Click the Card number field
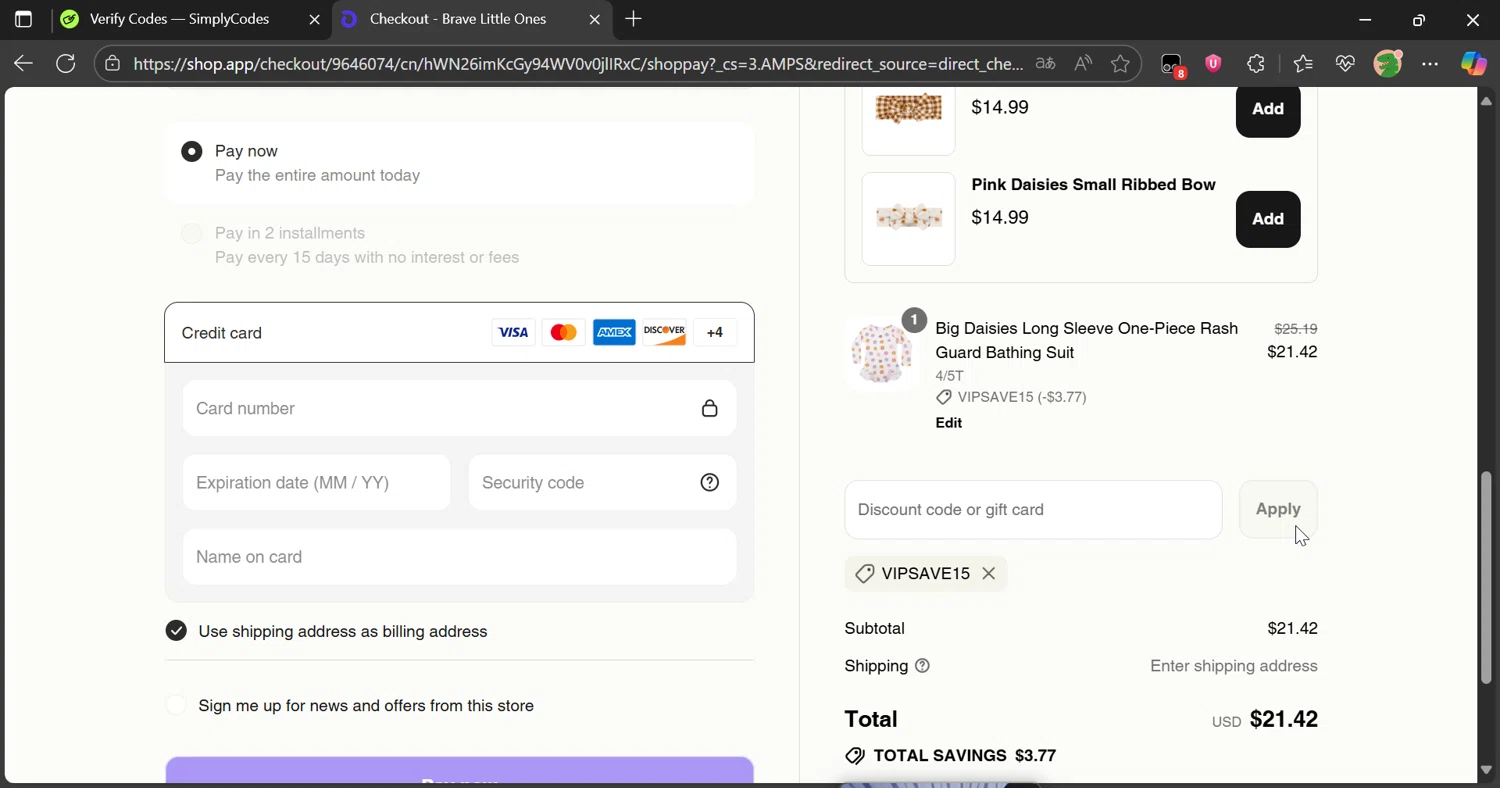 point(459,408)
